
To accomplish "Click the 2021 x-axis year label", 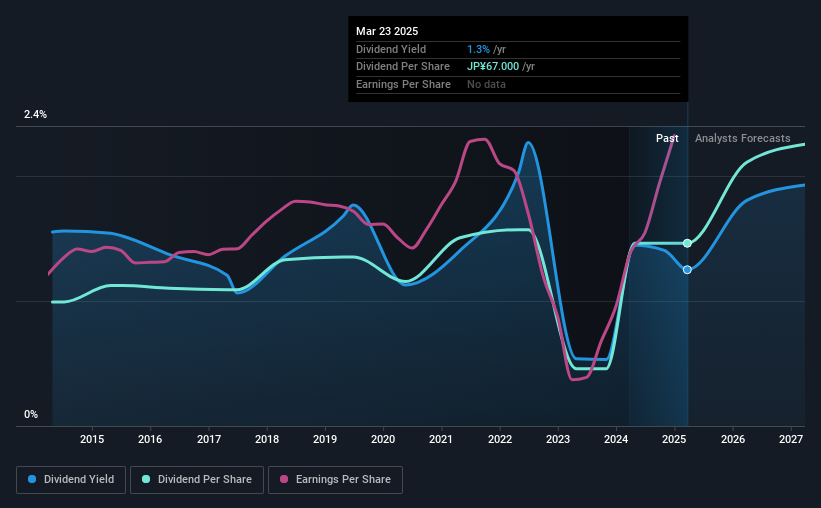I will pyautogui.click(x=441, y=439).
